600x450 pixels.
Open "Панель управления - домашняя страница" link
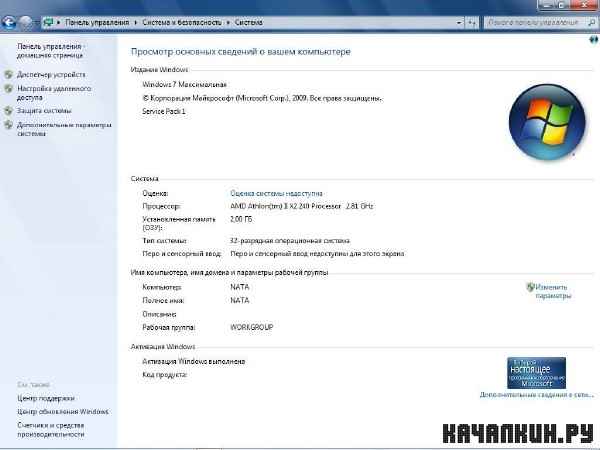(x=50, y=51)
